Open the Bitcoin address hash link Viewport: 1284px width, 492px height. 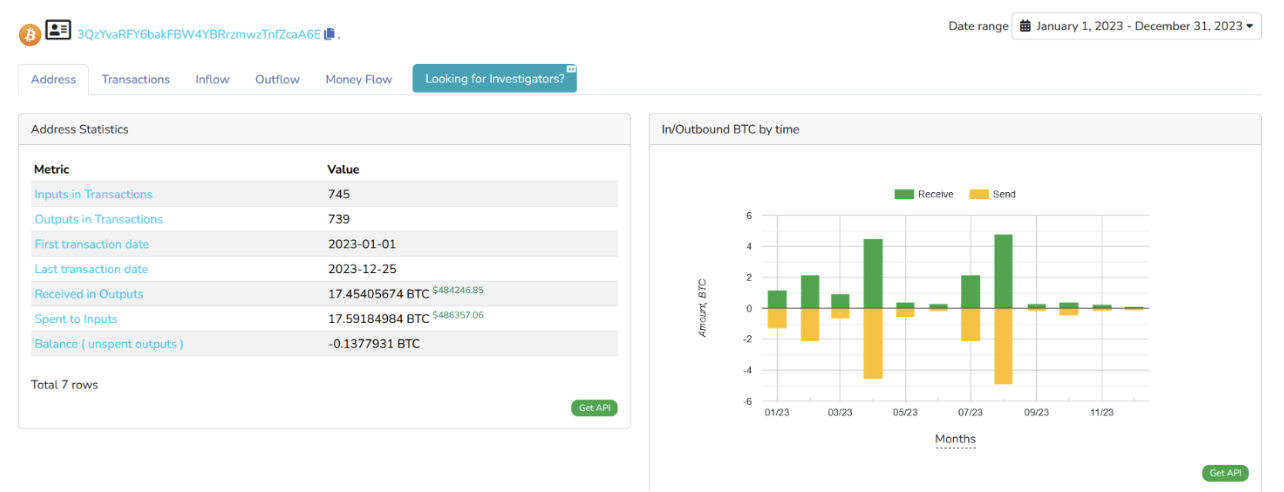198,34
